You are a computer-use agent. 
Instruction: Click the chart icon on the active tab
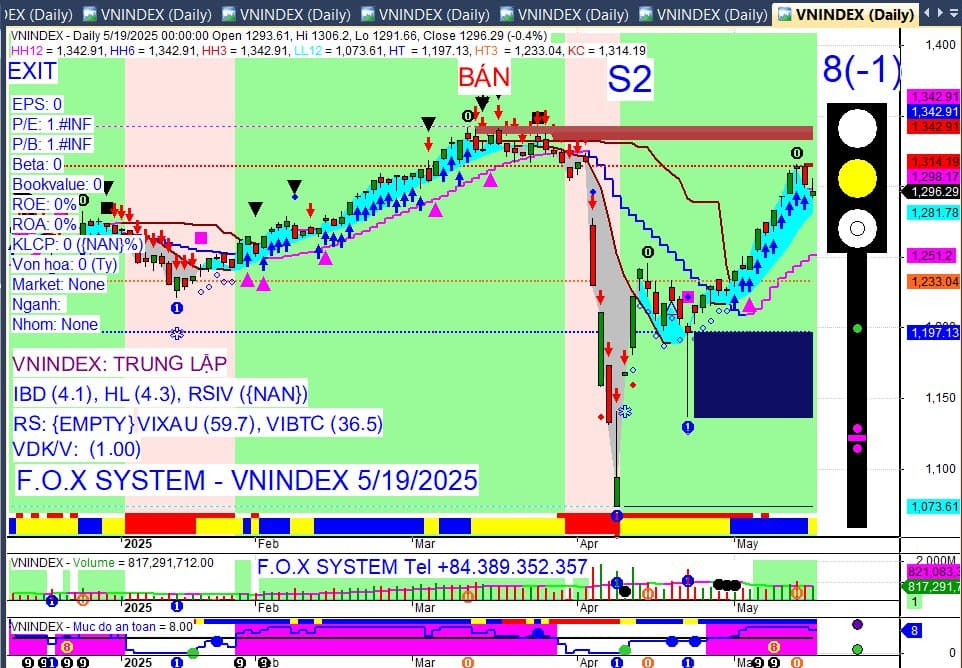[785, 13]
